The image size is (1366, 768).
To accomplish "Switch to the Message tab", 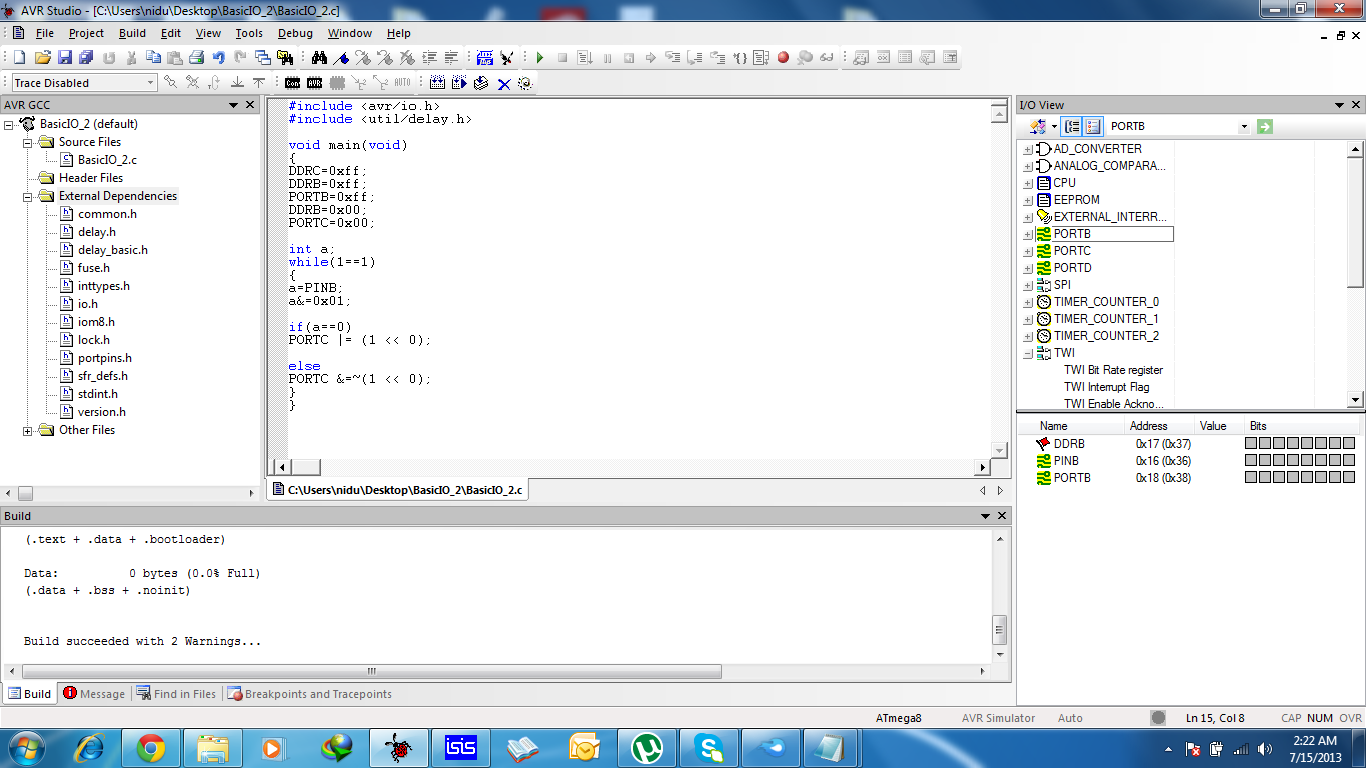I will tap(94, 694).
